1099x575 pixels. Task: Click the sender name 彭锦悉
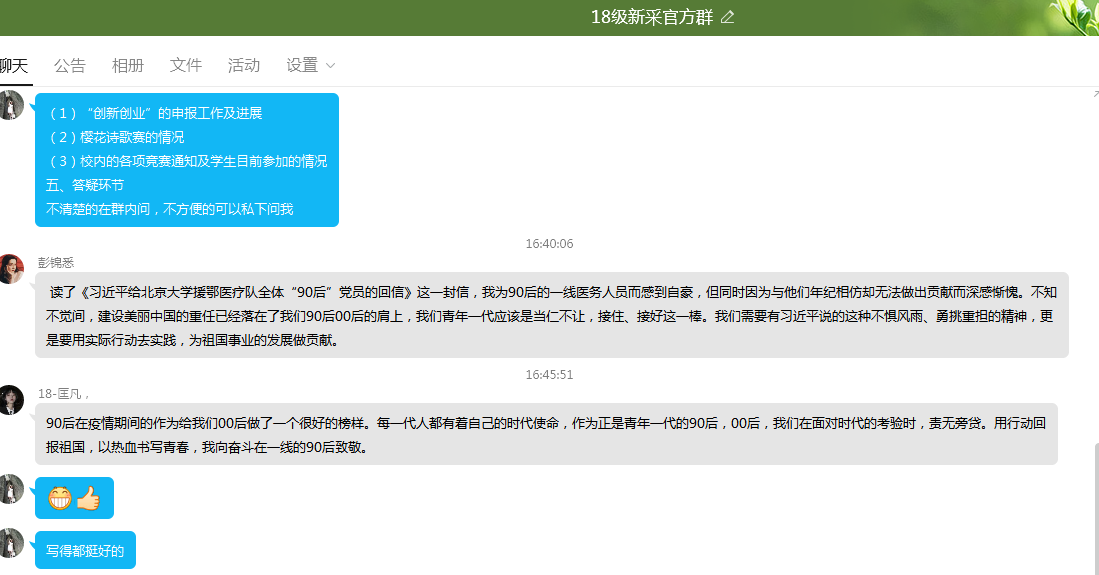pos(56,262)
